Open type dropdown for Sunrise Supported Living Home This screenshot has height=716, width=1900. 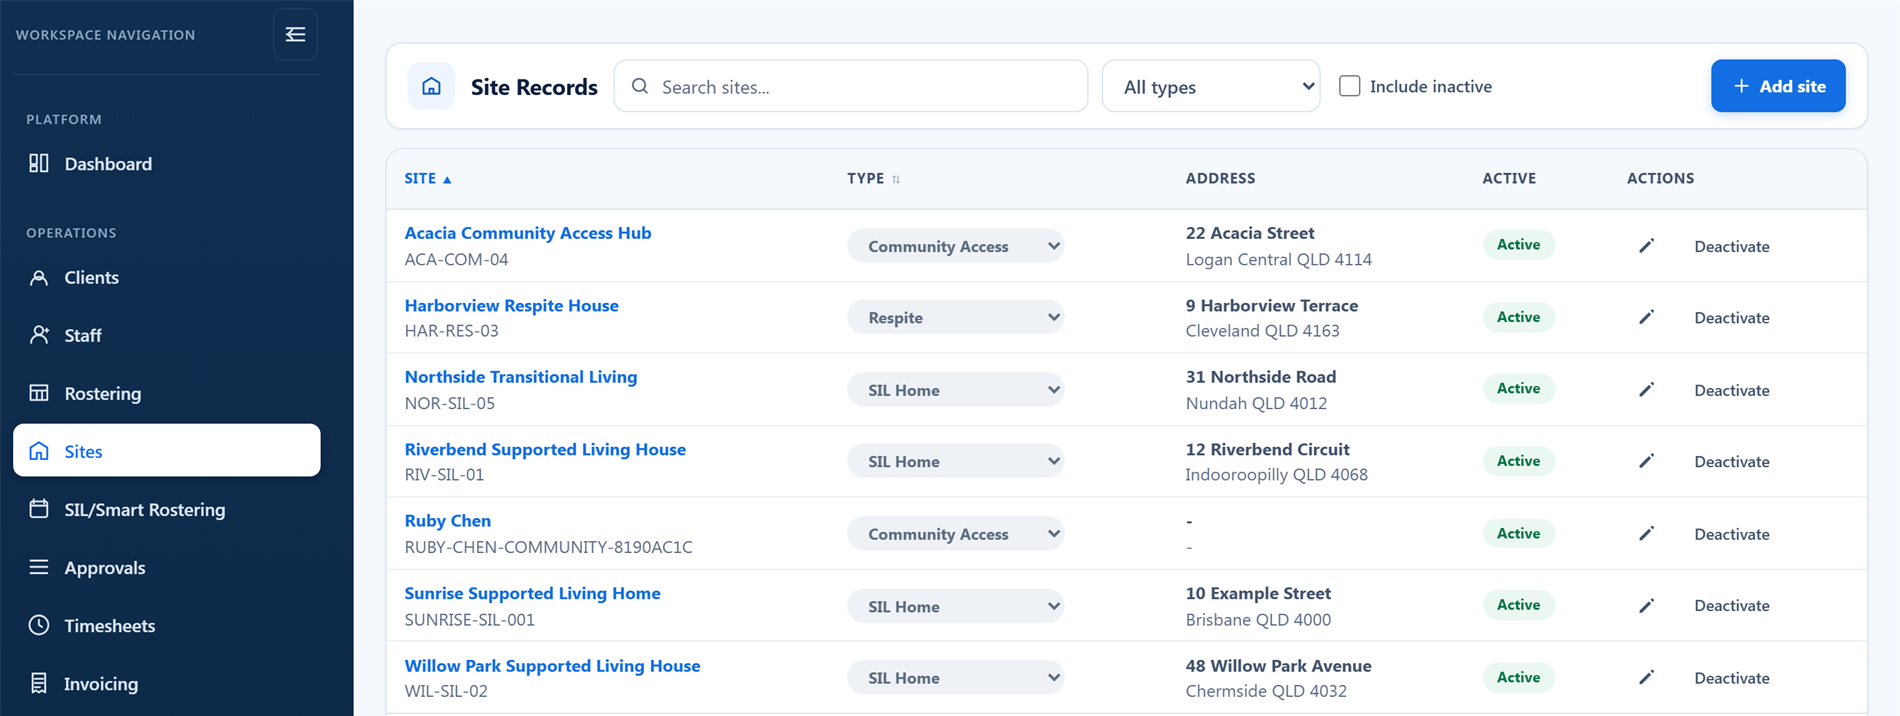point(955,606)
